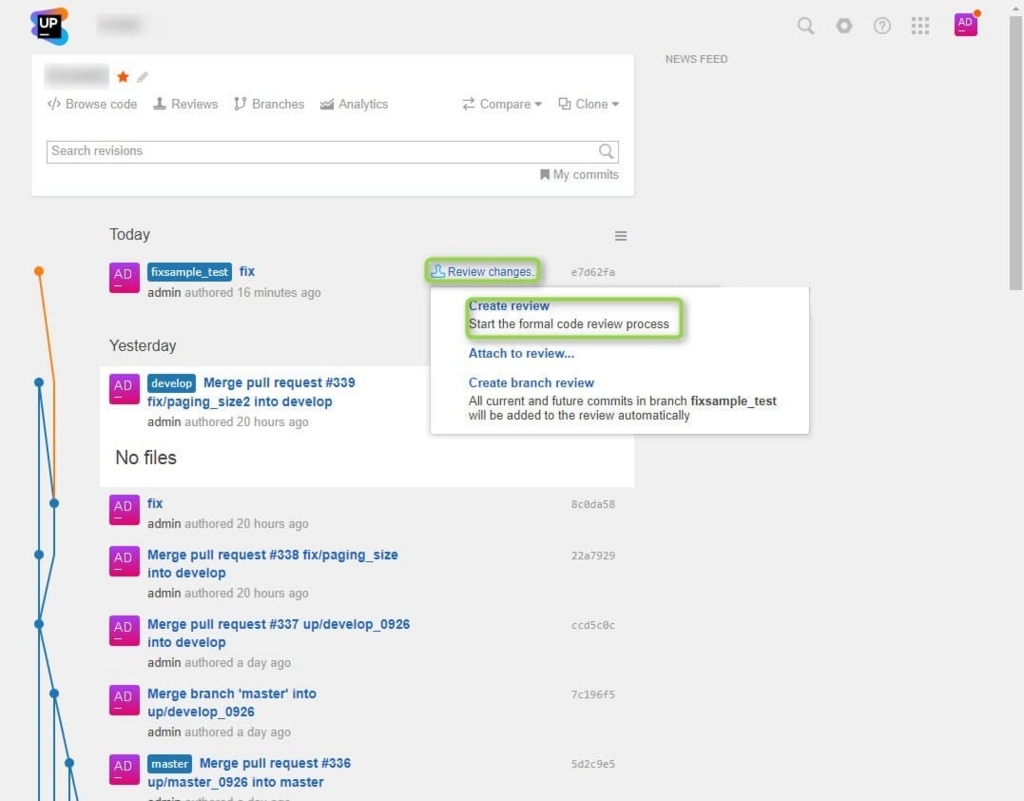Click the Upsource logo icon

(x=49, y=26)
